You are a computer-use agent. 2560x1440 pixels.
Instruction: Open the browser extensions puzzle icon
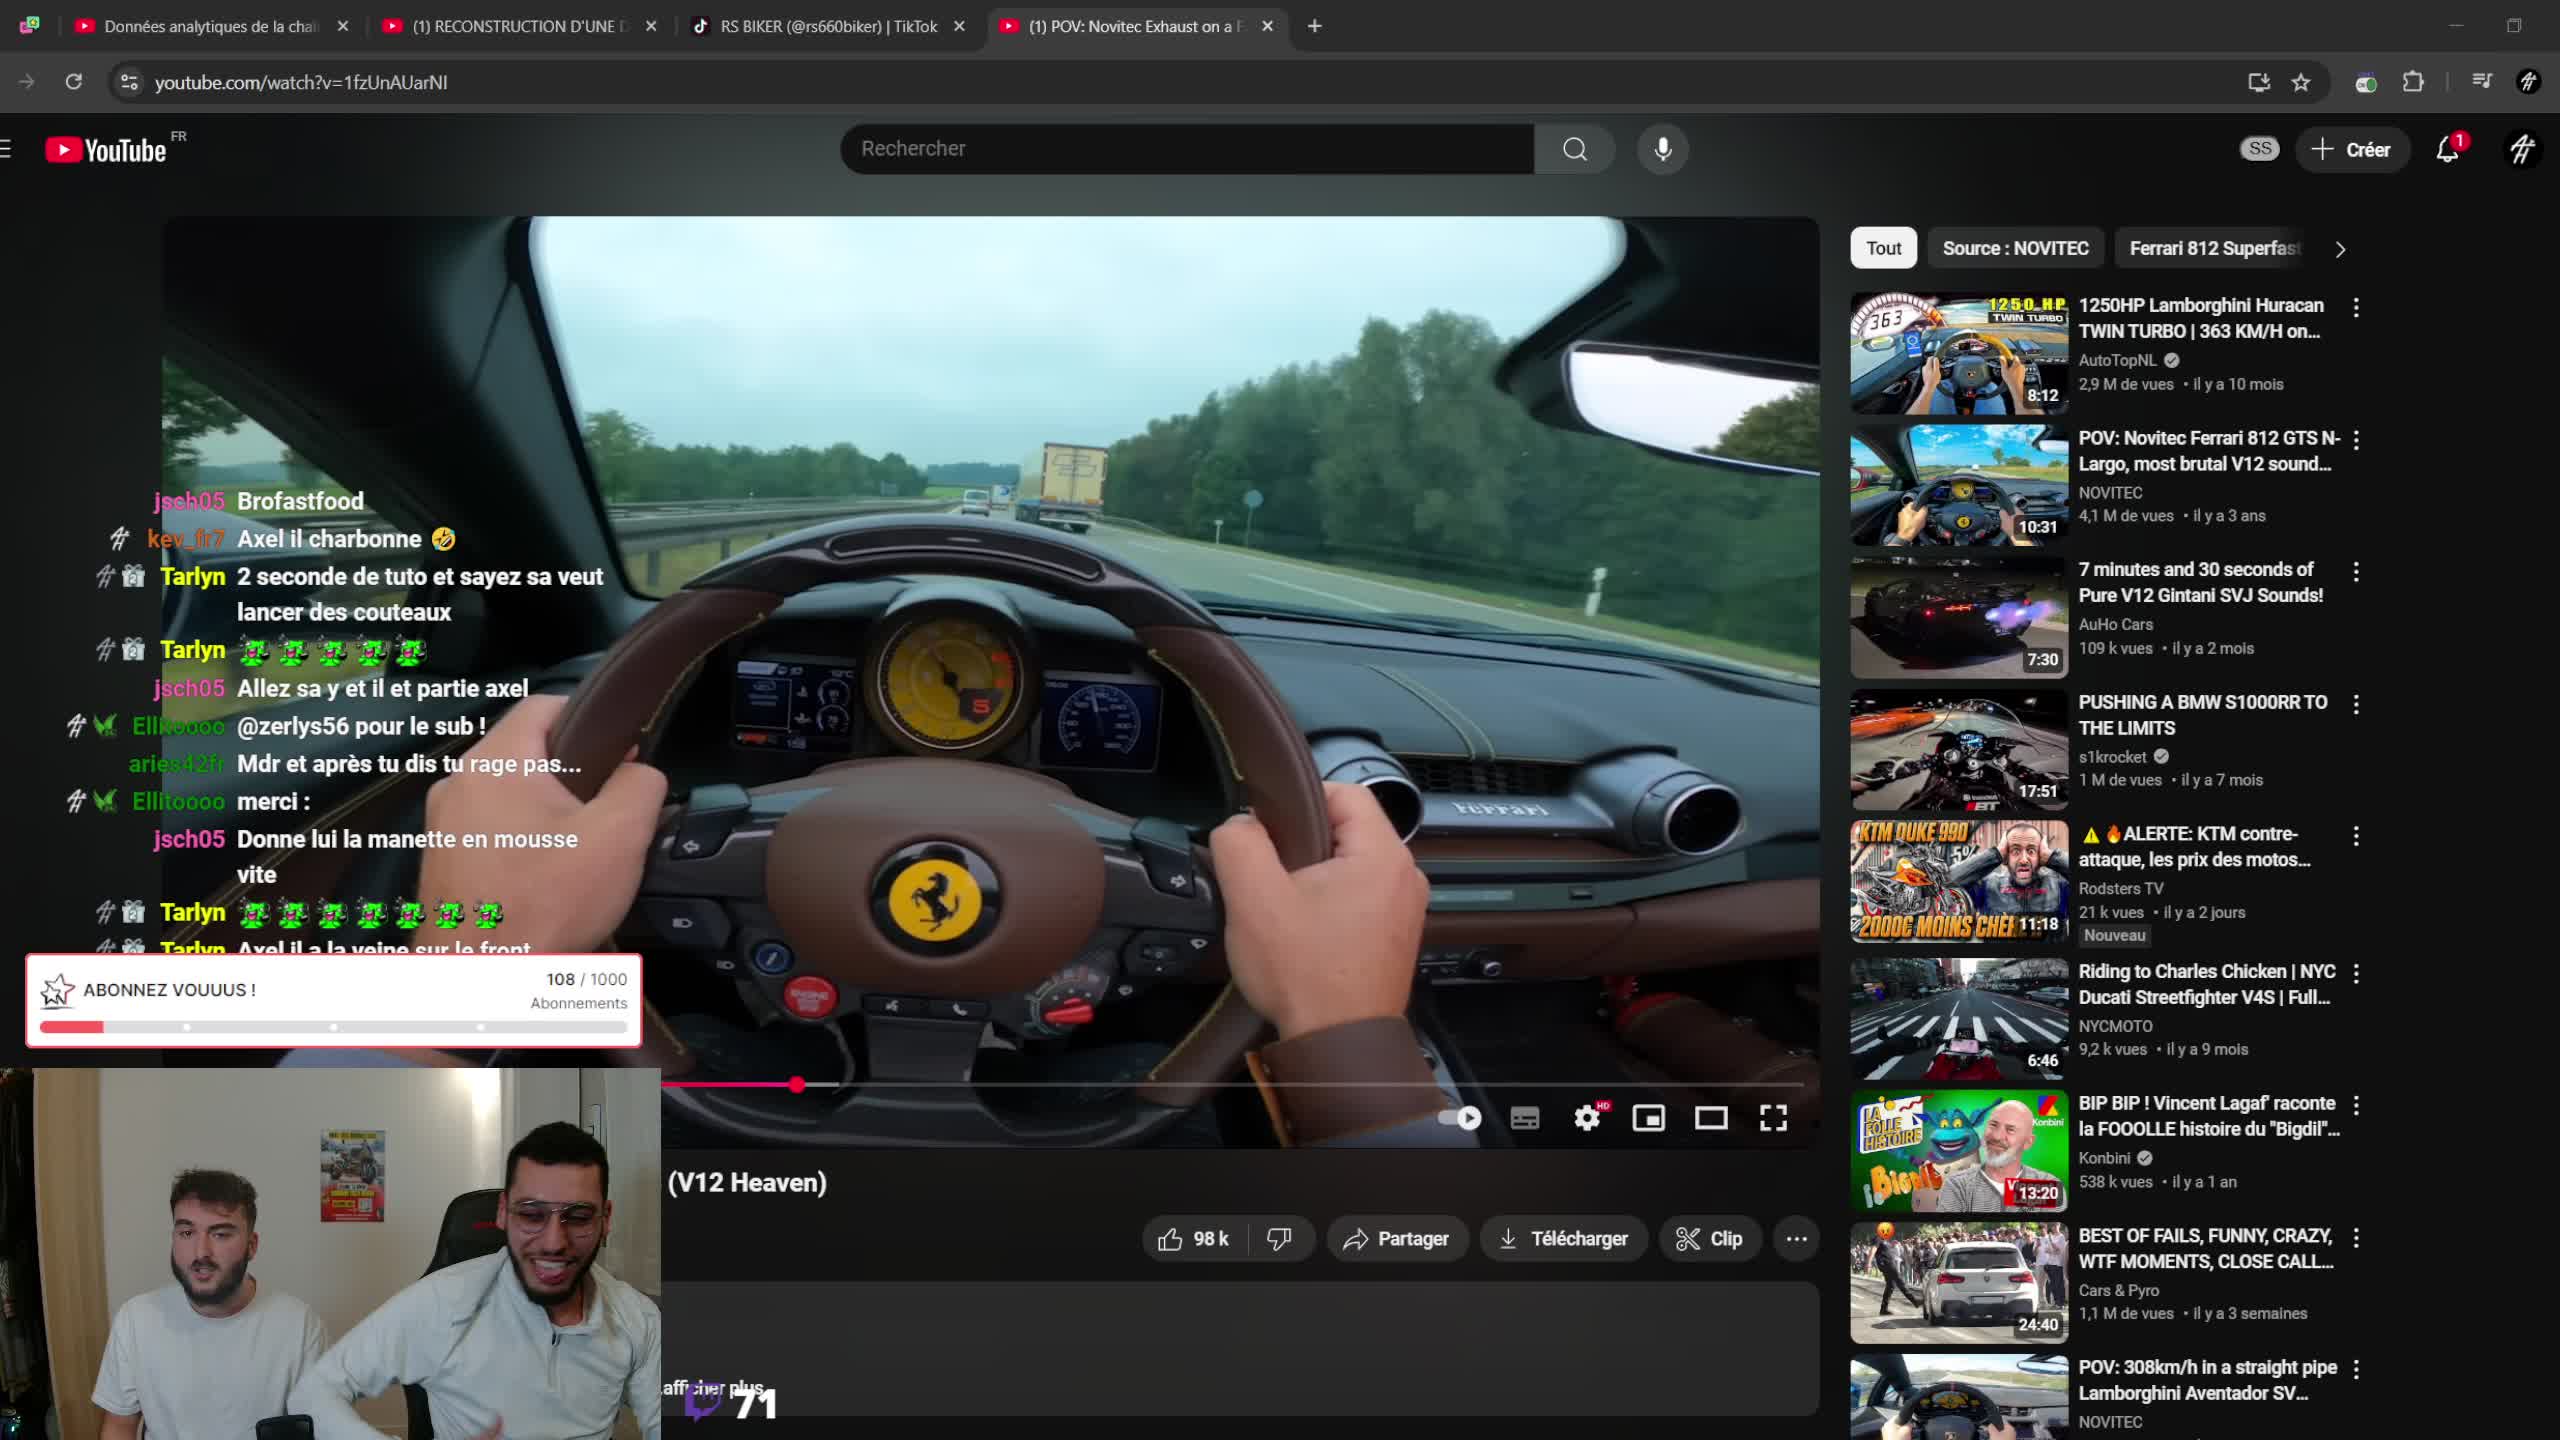pos(2413,82)
